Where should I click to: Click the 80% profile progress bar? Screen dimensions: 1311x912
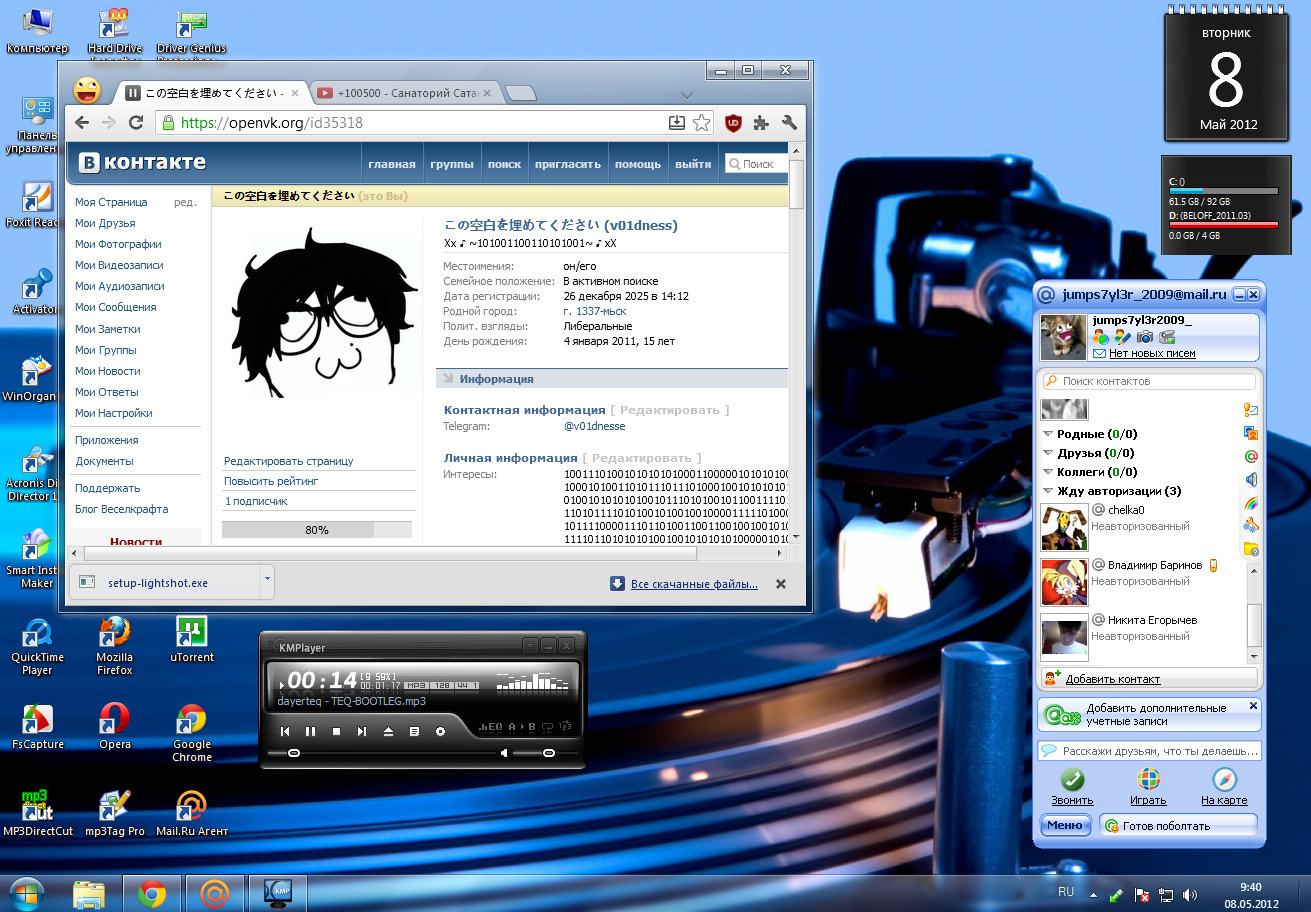pyautogui.click(x=317, y=530)
